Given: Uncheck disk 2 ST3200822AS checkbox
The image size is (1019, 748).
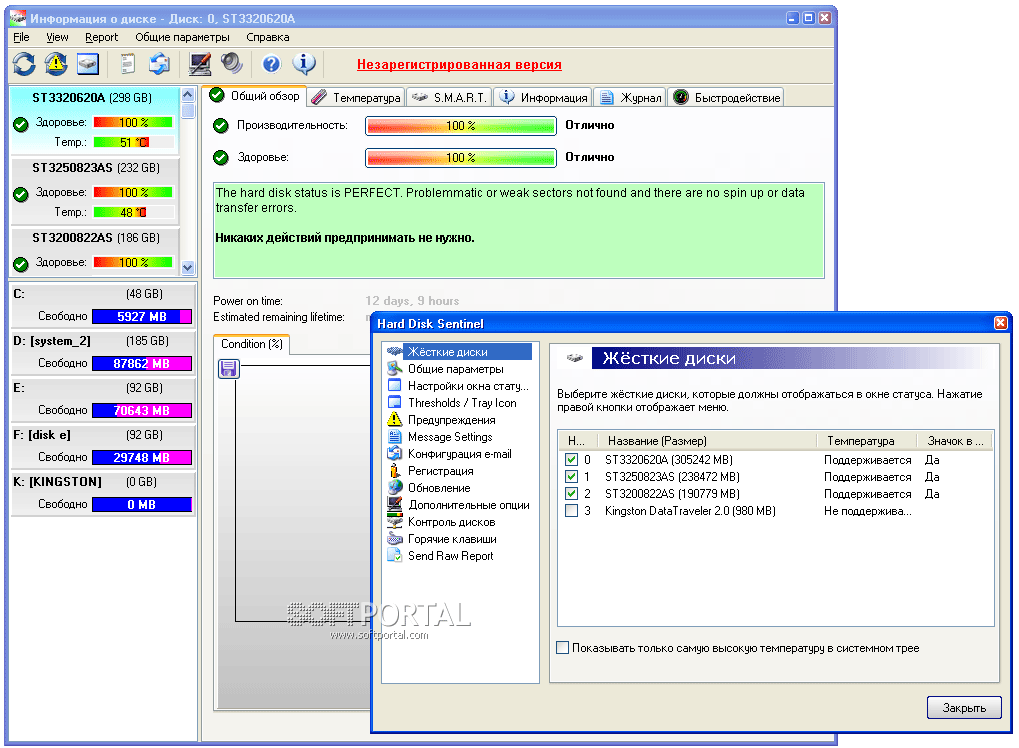Looking at the screenshot, I should pos(571,493).
